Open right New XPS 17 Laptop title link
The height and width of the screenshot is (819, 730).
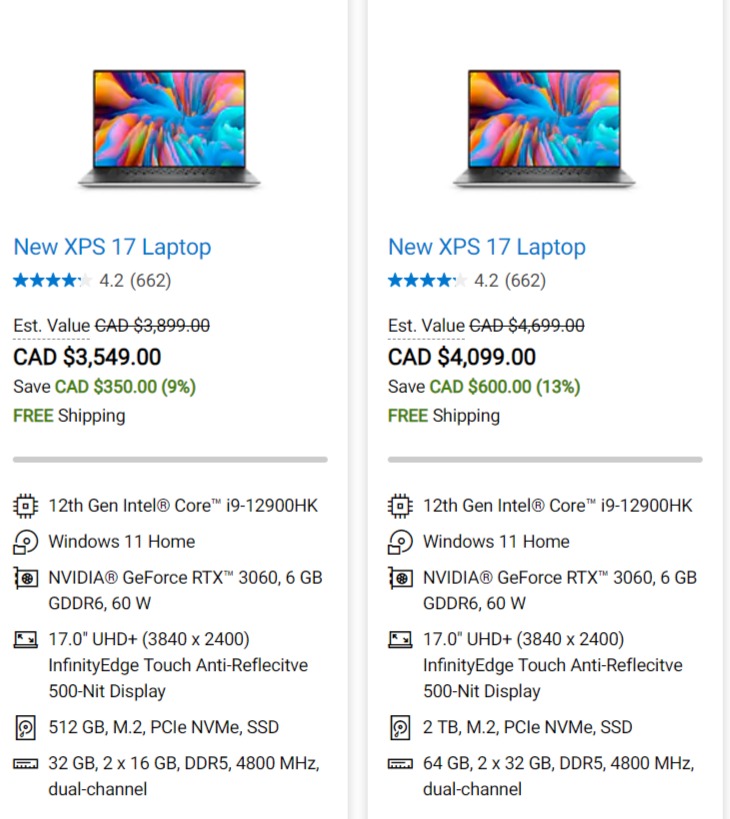(x=487, y=247)
